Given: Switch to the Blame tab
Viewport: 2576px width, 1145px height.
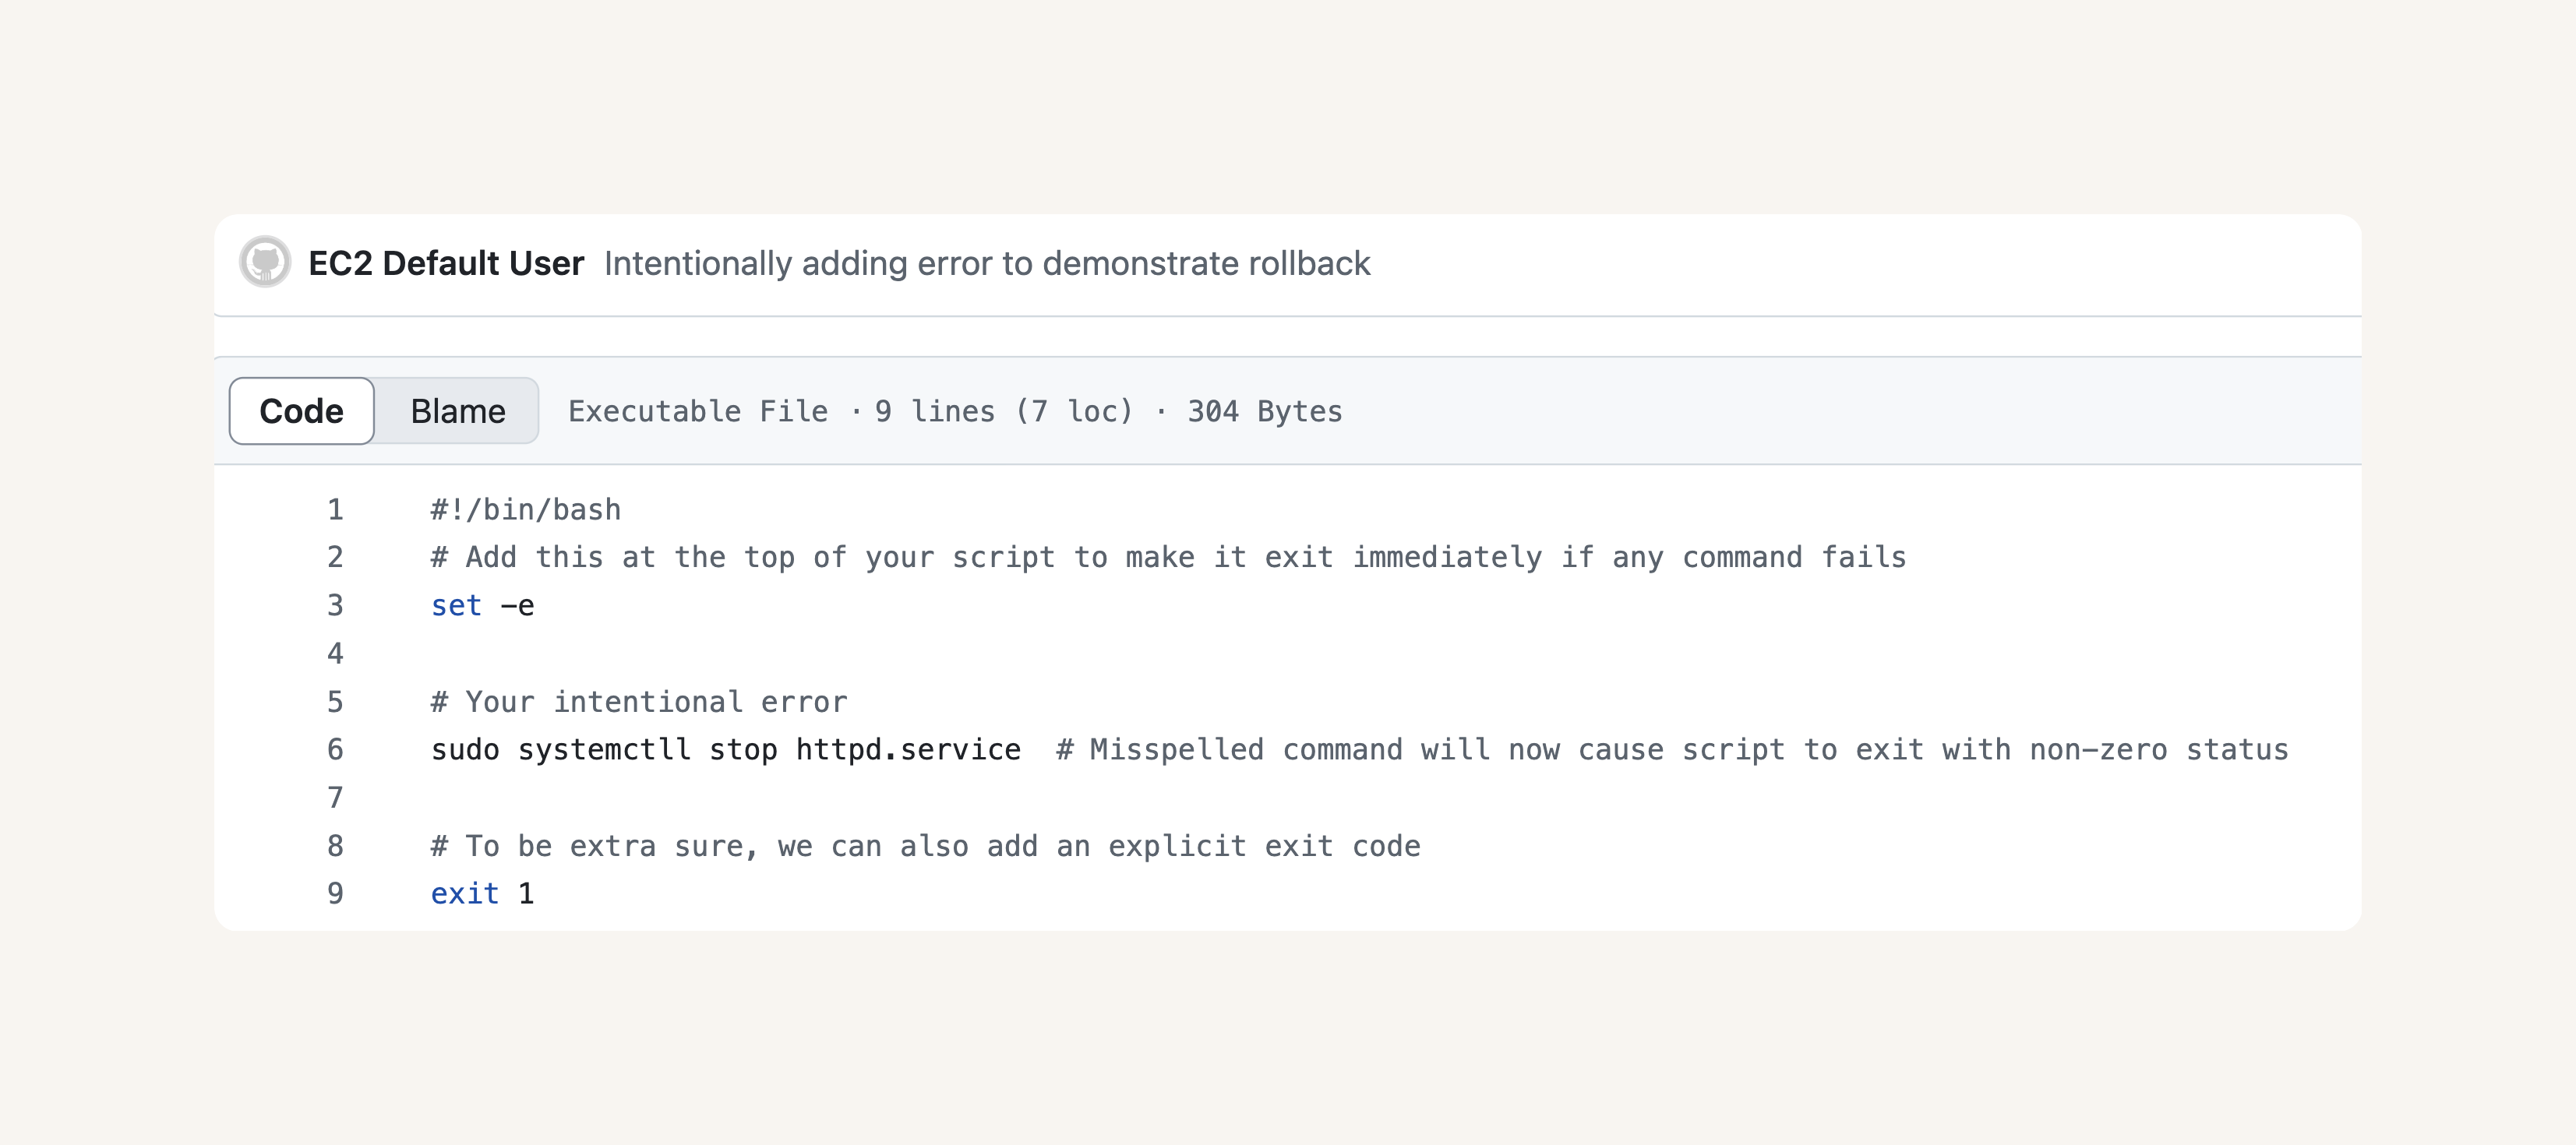Looking at the screenshot, I should 458,411.
